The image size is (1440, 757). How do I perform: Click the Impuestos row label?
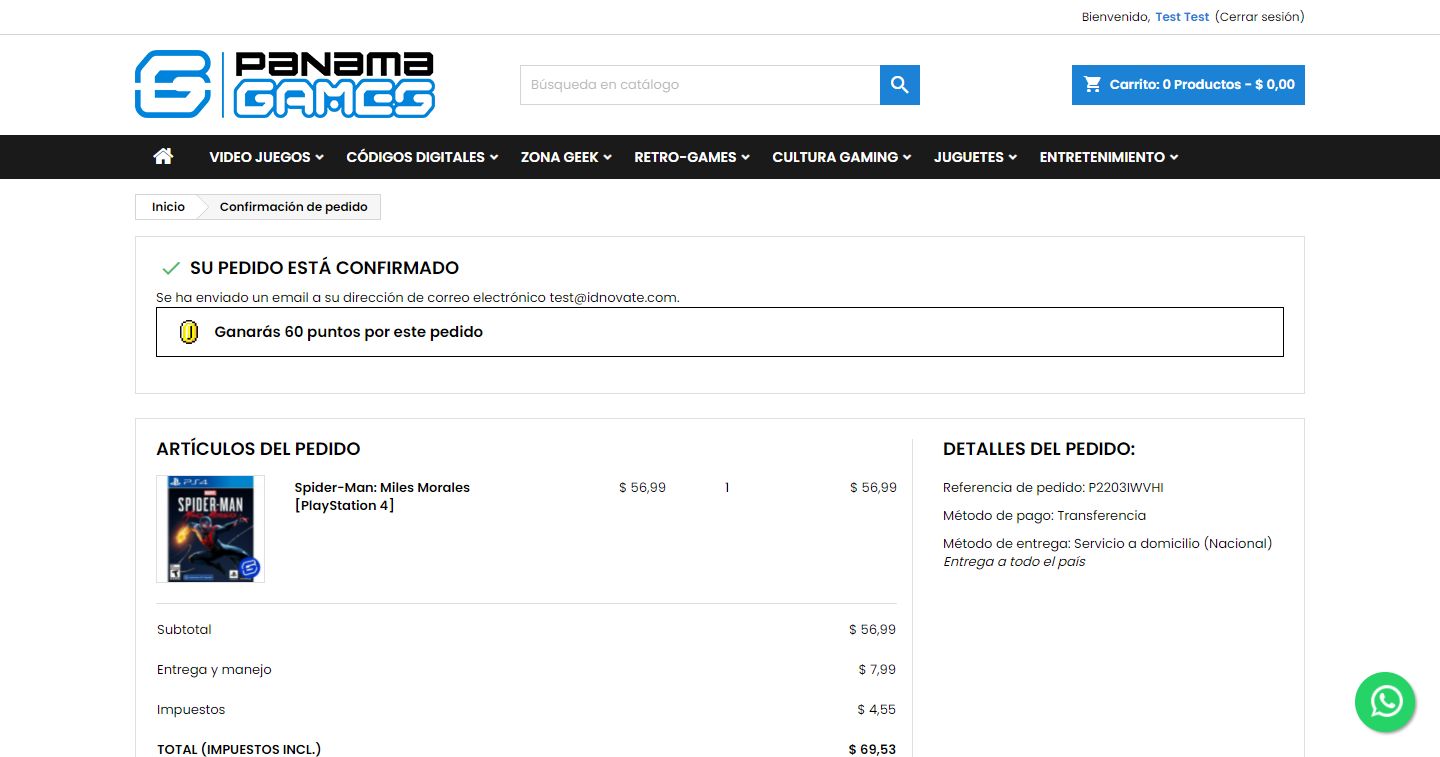pyautogui.click(x=191, y=710)
